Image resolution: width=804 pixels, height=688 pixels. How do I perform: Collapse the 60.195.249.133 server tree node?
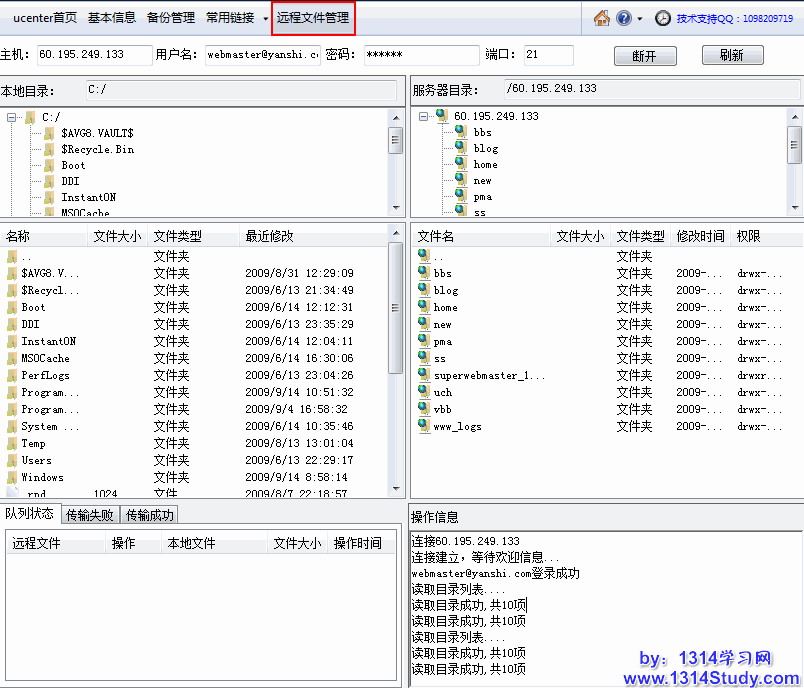(x=424, y=116)
